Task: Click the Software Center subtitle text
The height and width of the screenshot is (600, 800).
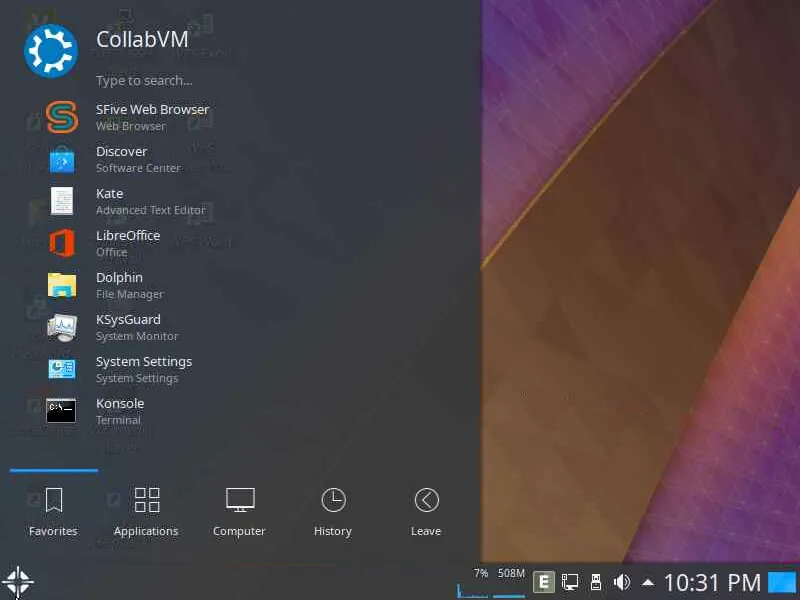Action: pos(138,168)
